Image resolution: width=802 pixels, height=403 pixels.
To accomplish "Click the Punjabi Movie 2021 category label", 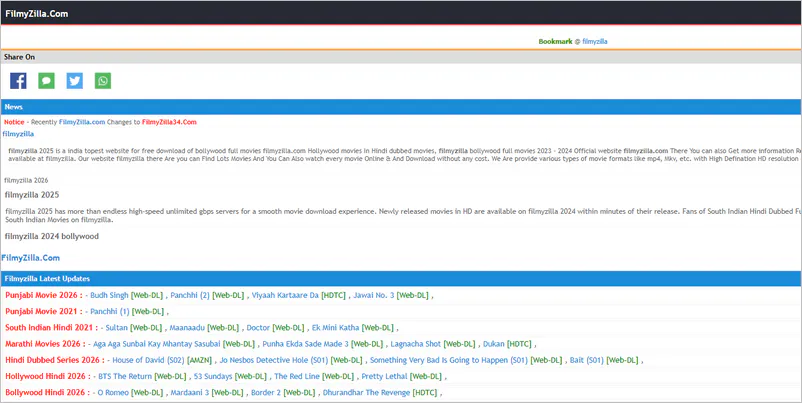I will tap(44, 311).
